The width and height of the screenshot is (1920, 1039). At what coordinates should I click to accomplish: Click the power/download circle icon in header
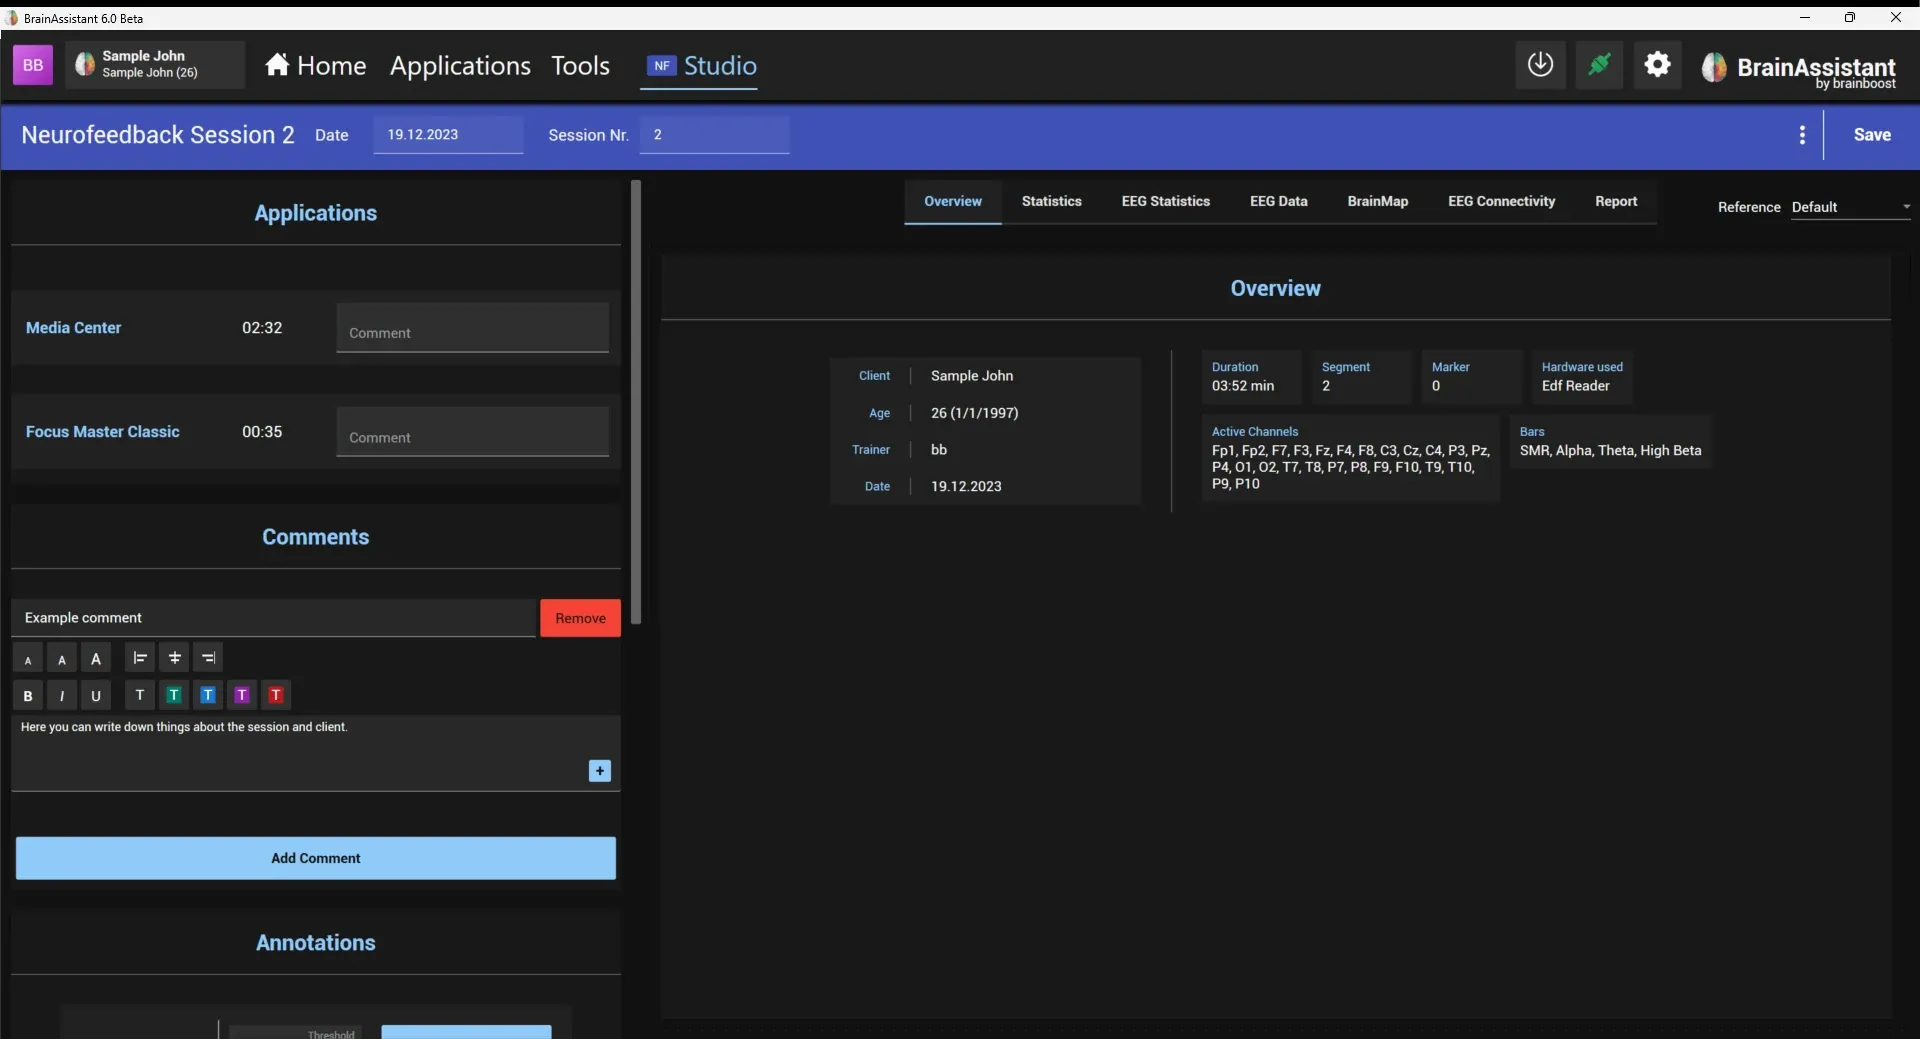(x=1540, y=65)
